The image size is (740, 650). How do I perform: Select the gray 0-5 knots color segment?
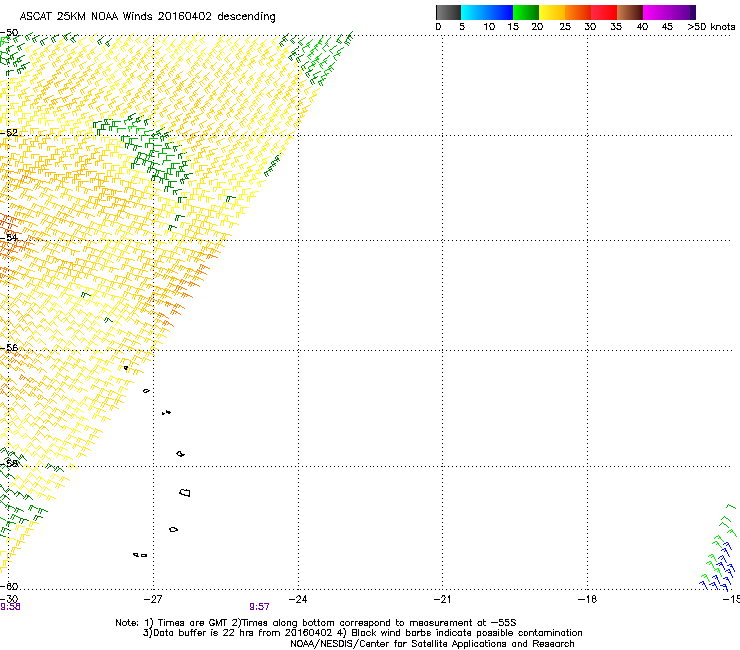pyautogui.click(x=448, y=12)
